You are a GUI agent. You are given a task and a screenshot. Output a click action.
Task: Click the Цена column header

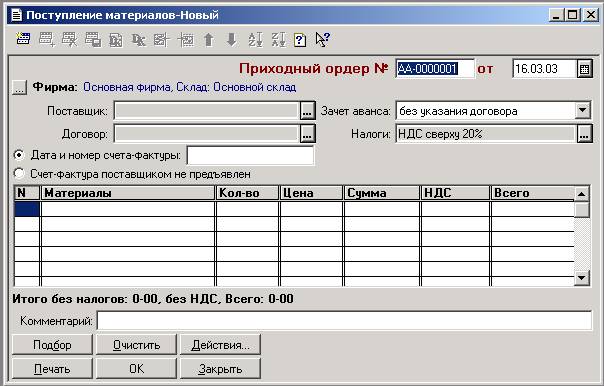click(311, 193)
